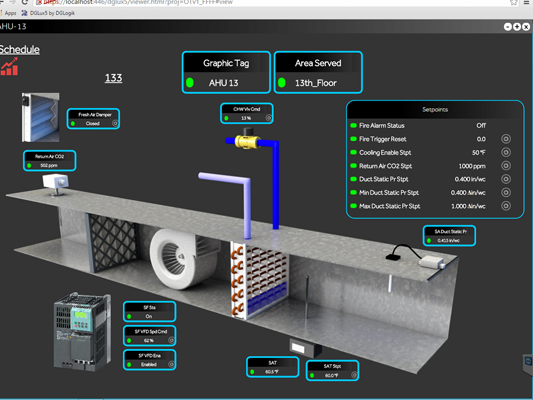Open the Schedule link
The width and height of the screenshot is (533, 400).
pos(19,50)
